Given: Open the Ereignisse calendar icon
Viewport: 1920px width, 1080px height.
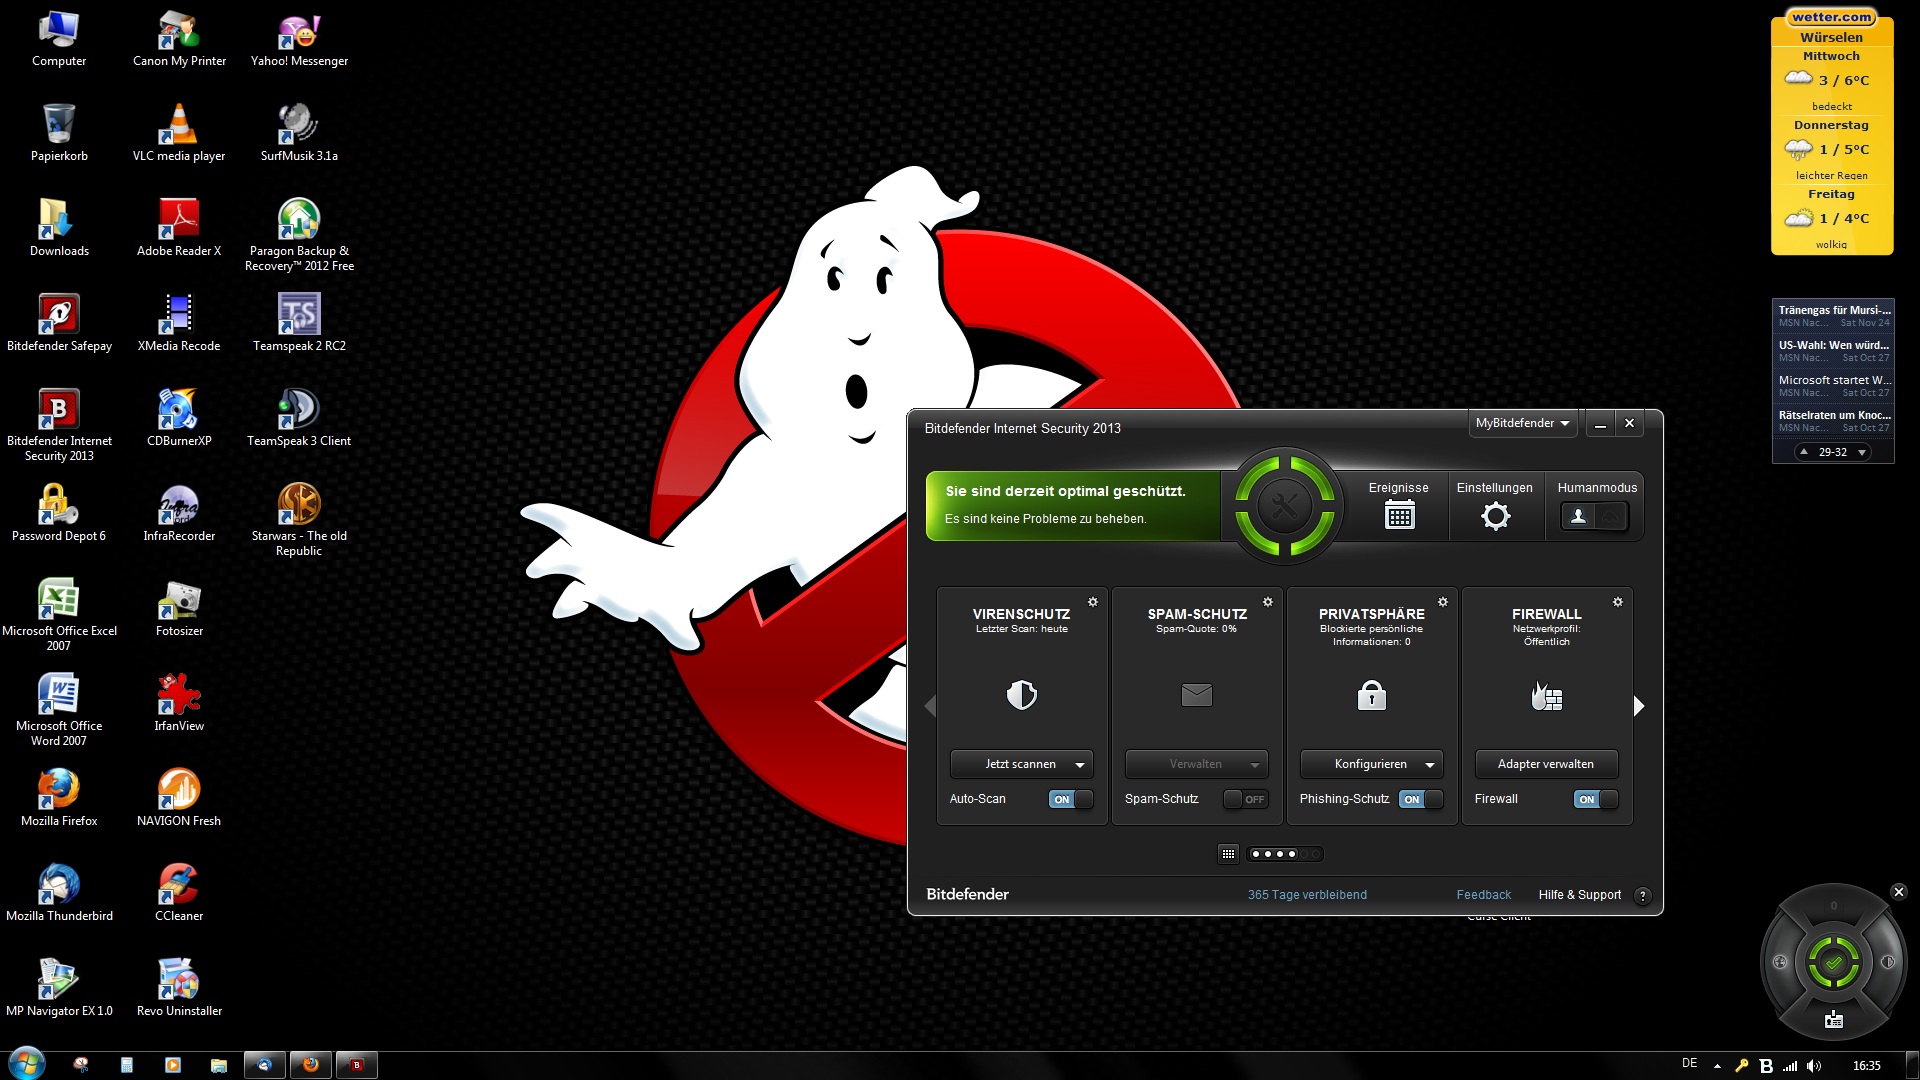Looking at the screenshot, I should click(x=1399, y=516).
